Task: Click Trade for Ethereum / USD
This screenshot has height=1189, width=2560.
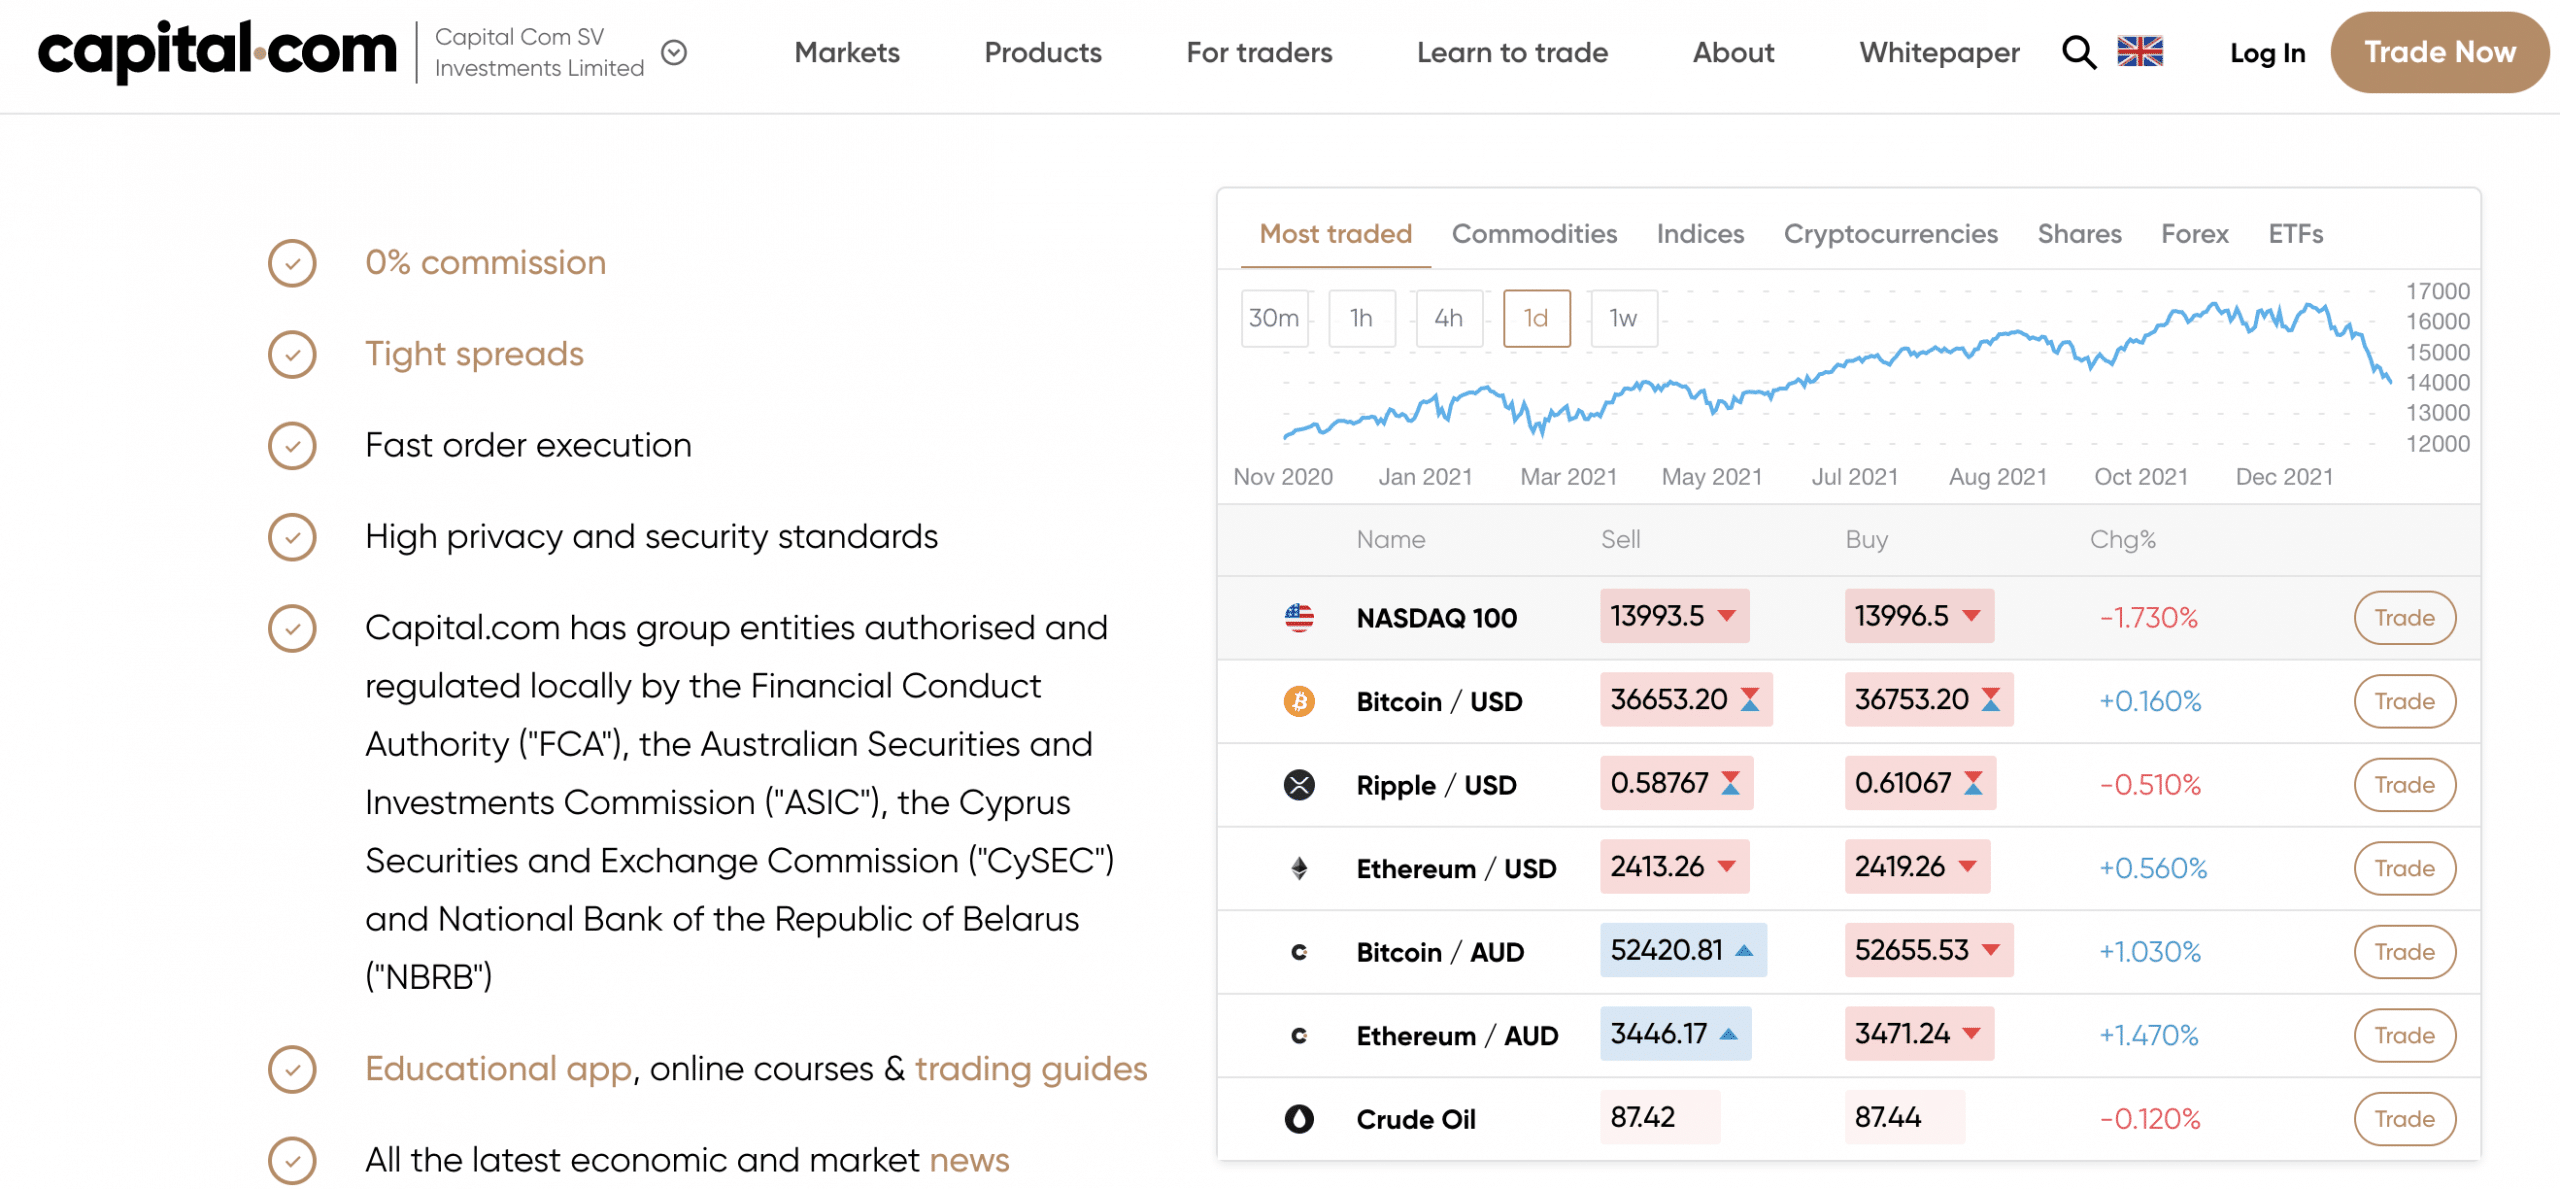Action: pos(2404,868)
